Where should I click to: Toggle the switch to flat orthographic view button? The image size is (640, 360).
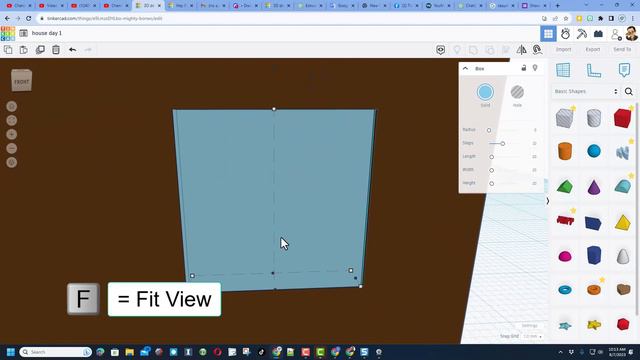tap(11, 162)
